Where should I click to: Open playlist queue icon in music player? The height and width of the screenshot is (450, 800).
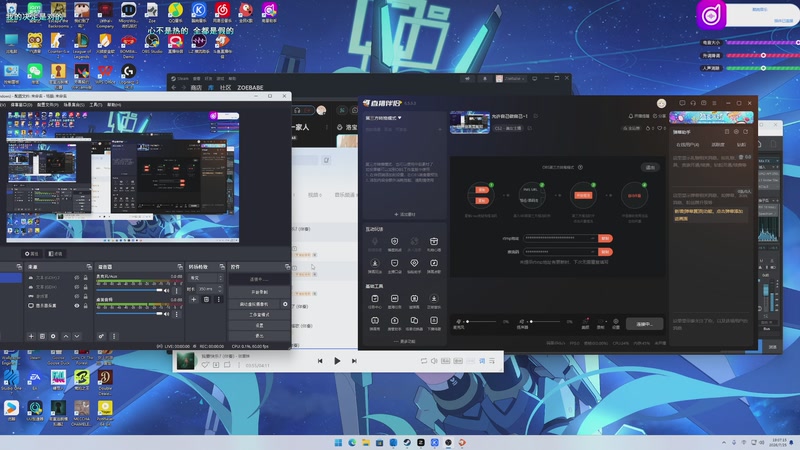pyautogui.click(x=492, y=361)
